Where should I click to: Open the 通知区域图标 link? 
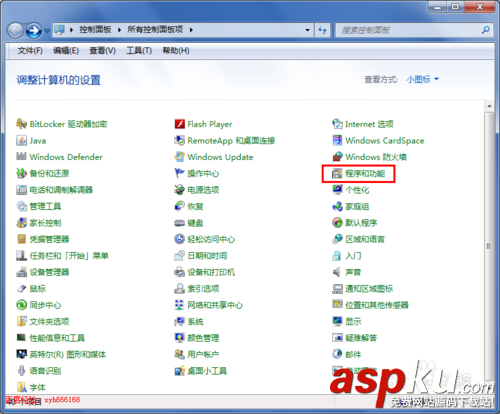[x=369, y=289]
